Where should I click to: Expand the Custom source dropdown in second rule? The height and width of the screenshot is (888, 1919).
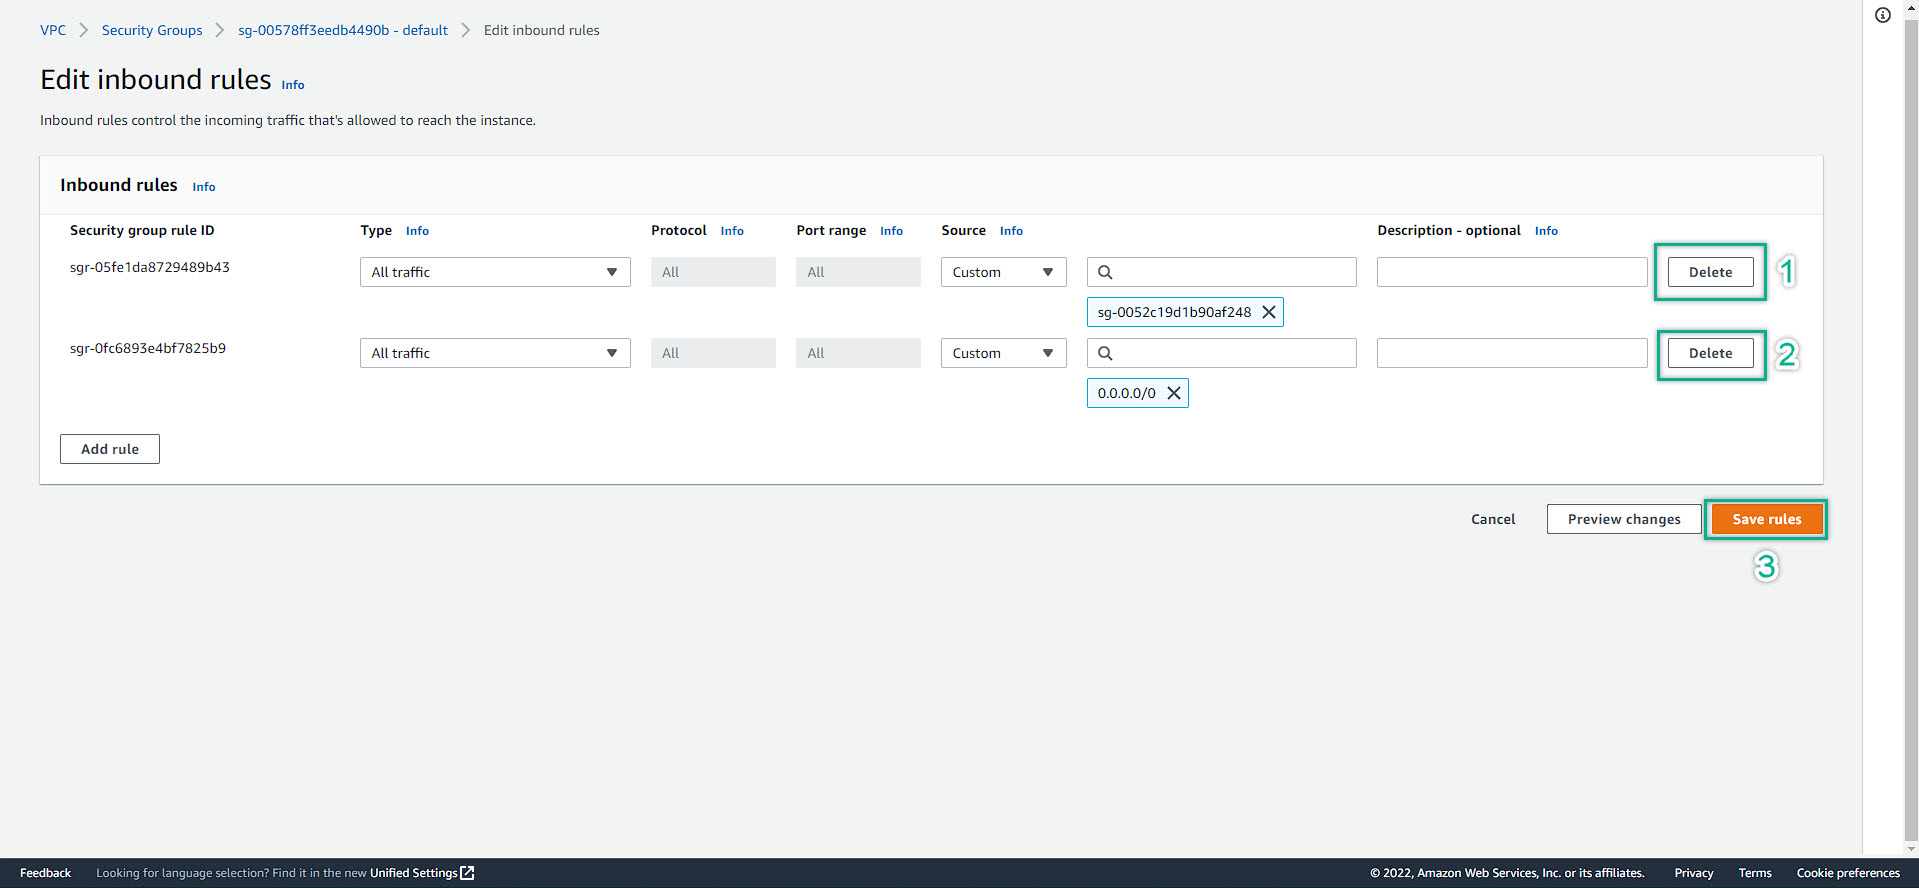[x=1003, y=353]
